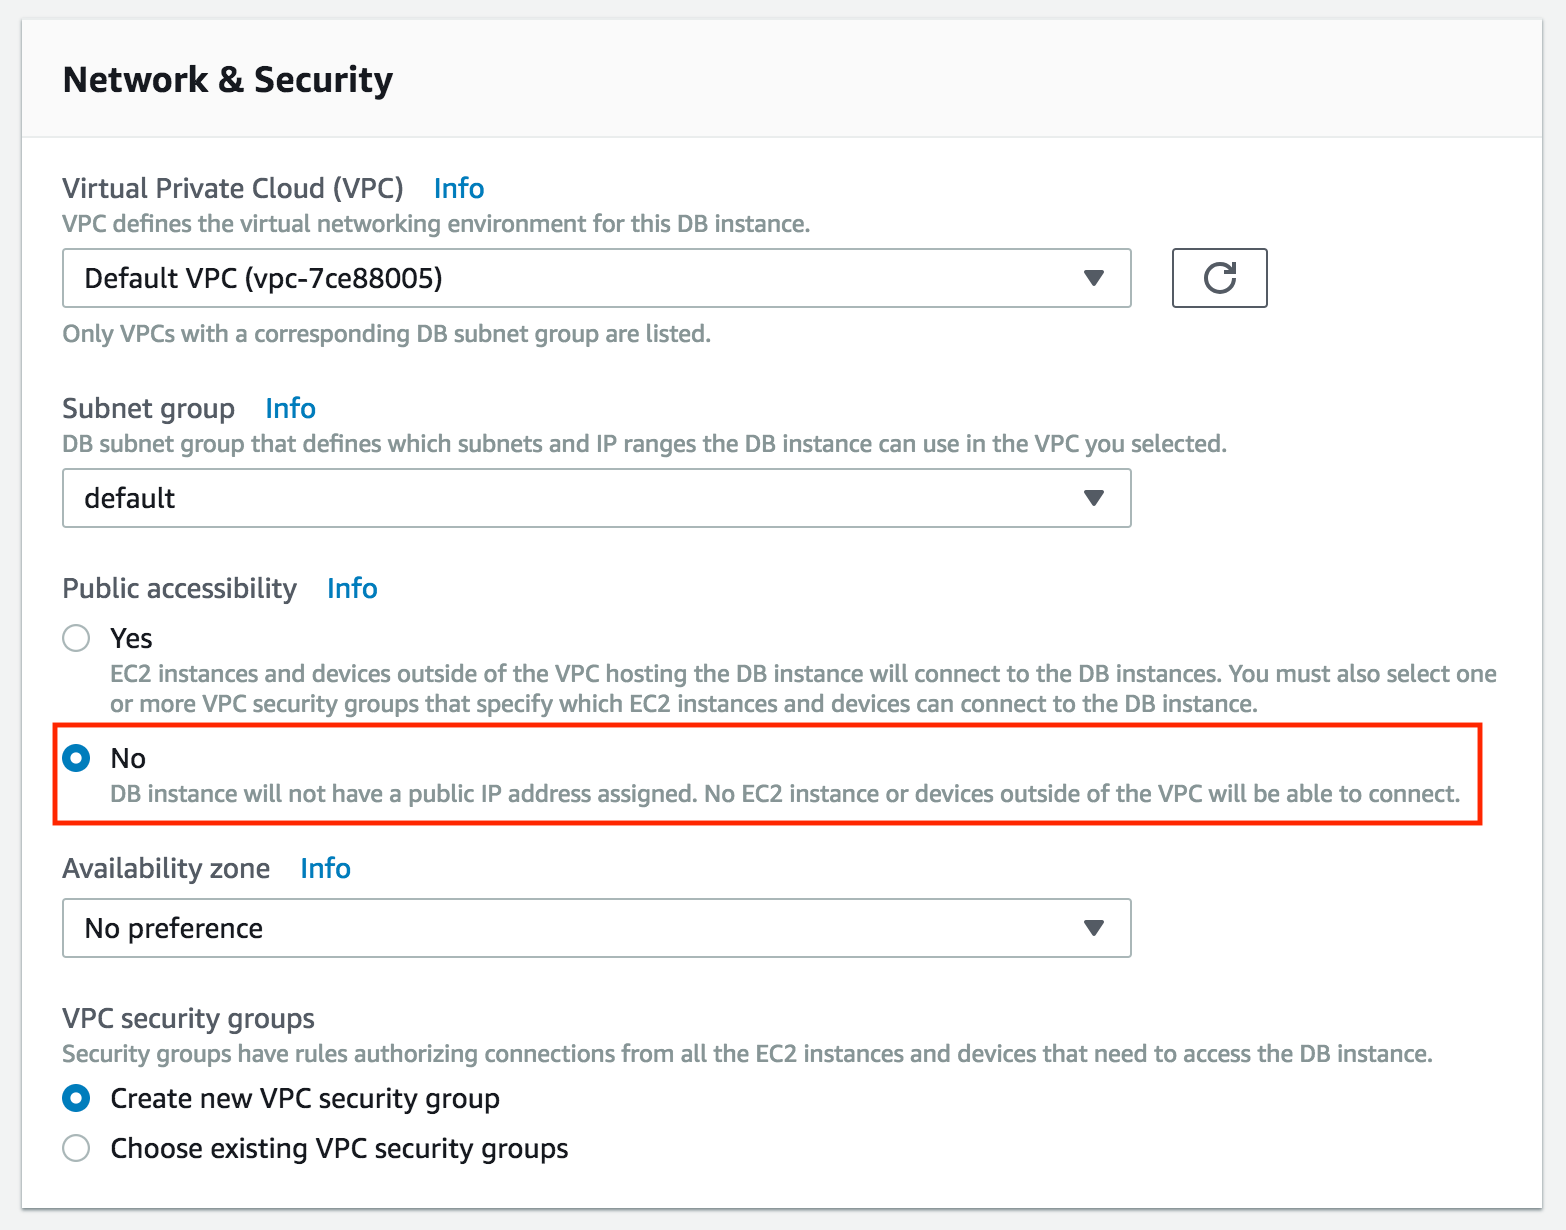Image resolution: width=1566 pixels, height=1230 pixels.
Task: Click the default subnet group field
Action: 500,498
